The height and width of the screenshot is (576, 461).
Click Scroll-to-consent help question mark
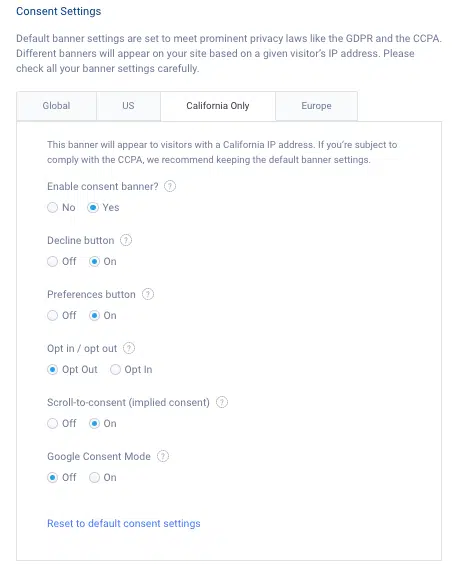tap(222, 402)
